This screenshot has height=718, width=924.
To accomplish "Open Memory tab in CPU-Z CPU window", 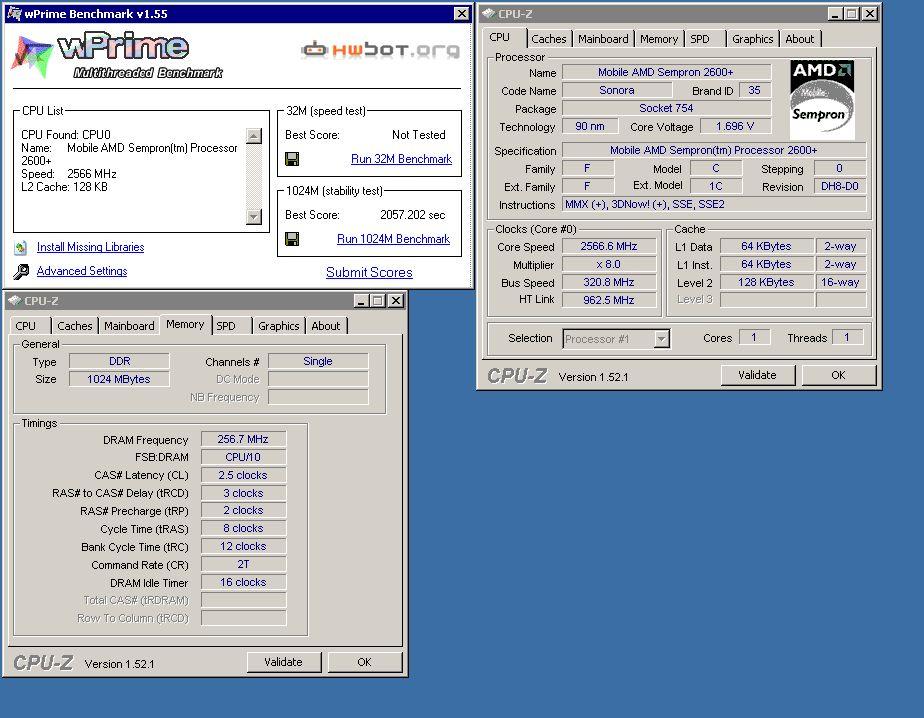I will (659, 39).
